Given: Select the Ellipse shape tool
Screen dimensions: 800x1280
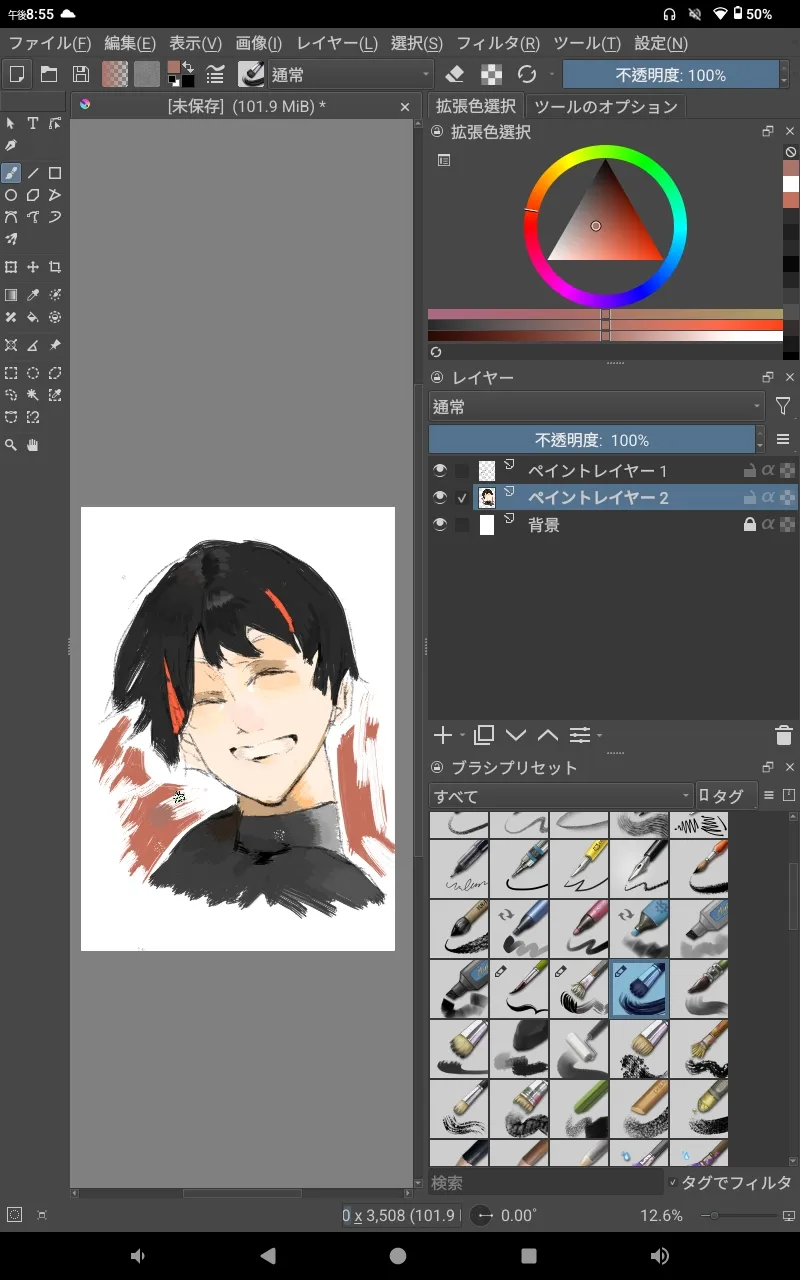Looking at the screenshot, I should click(x=11, y=195).
